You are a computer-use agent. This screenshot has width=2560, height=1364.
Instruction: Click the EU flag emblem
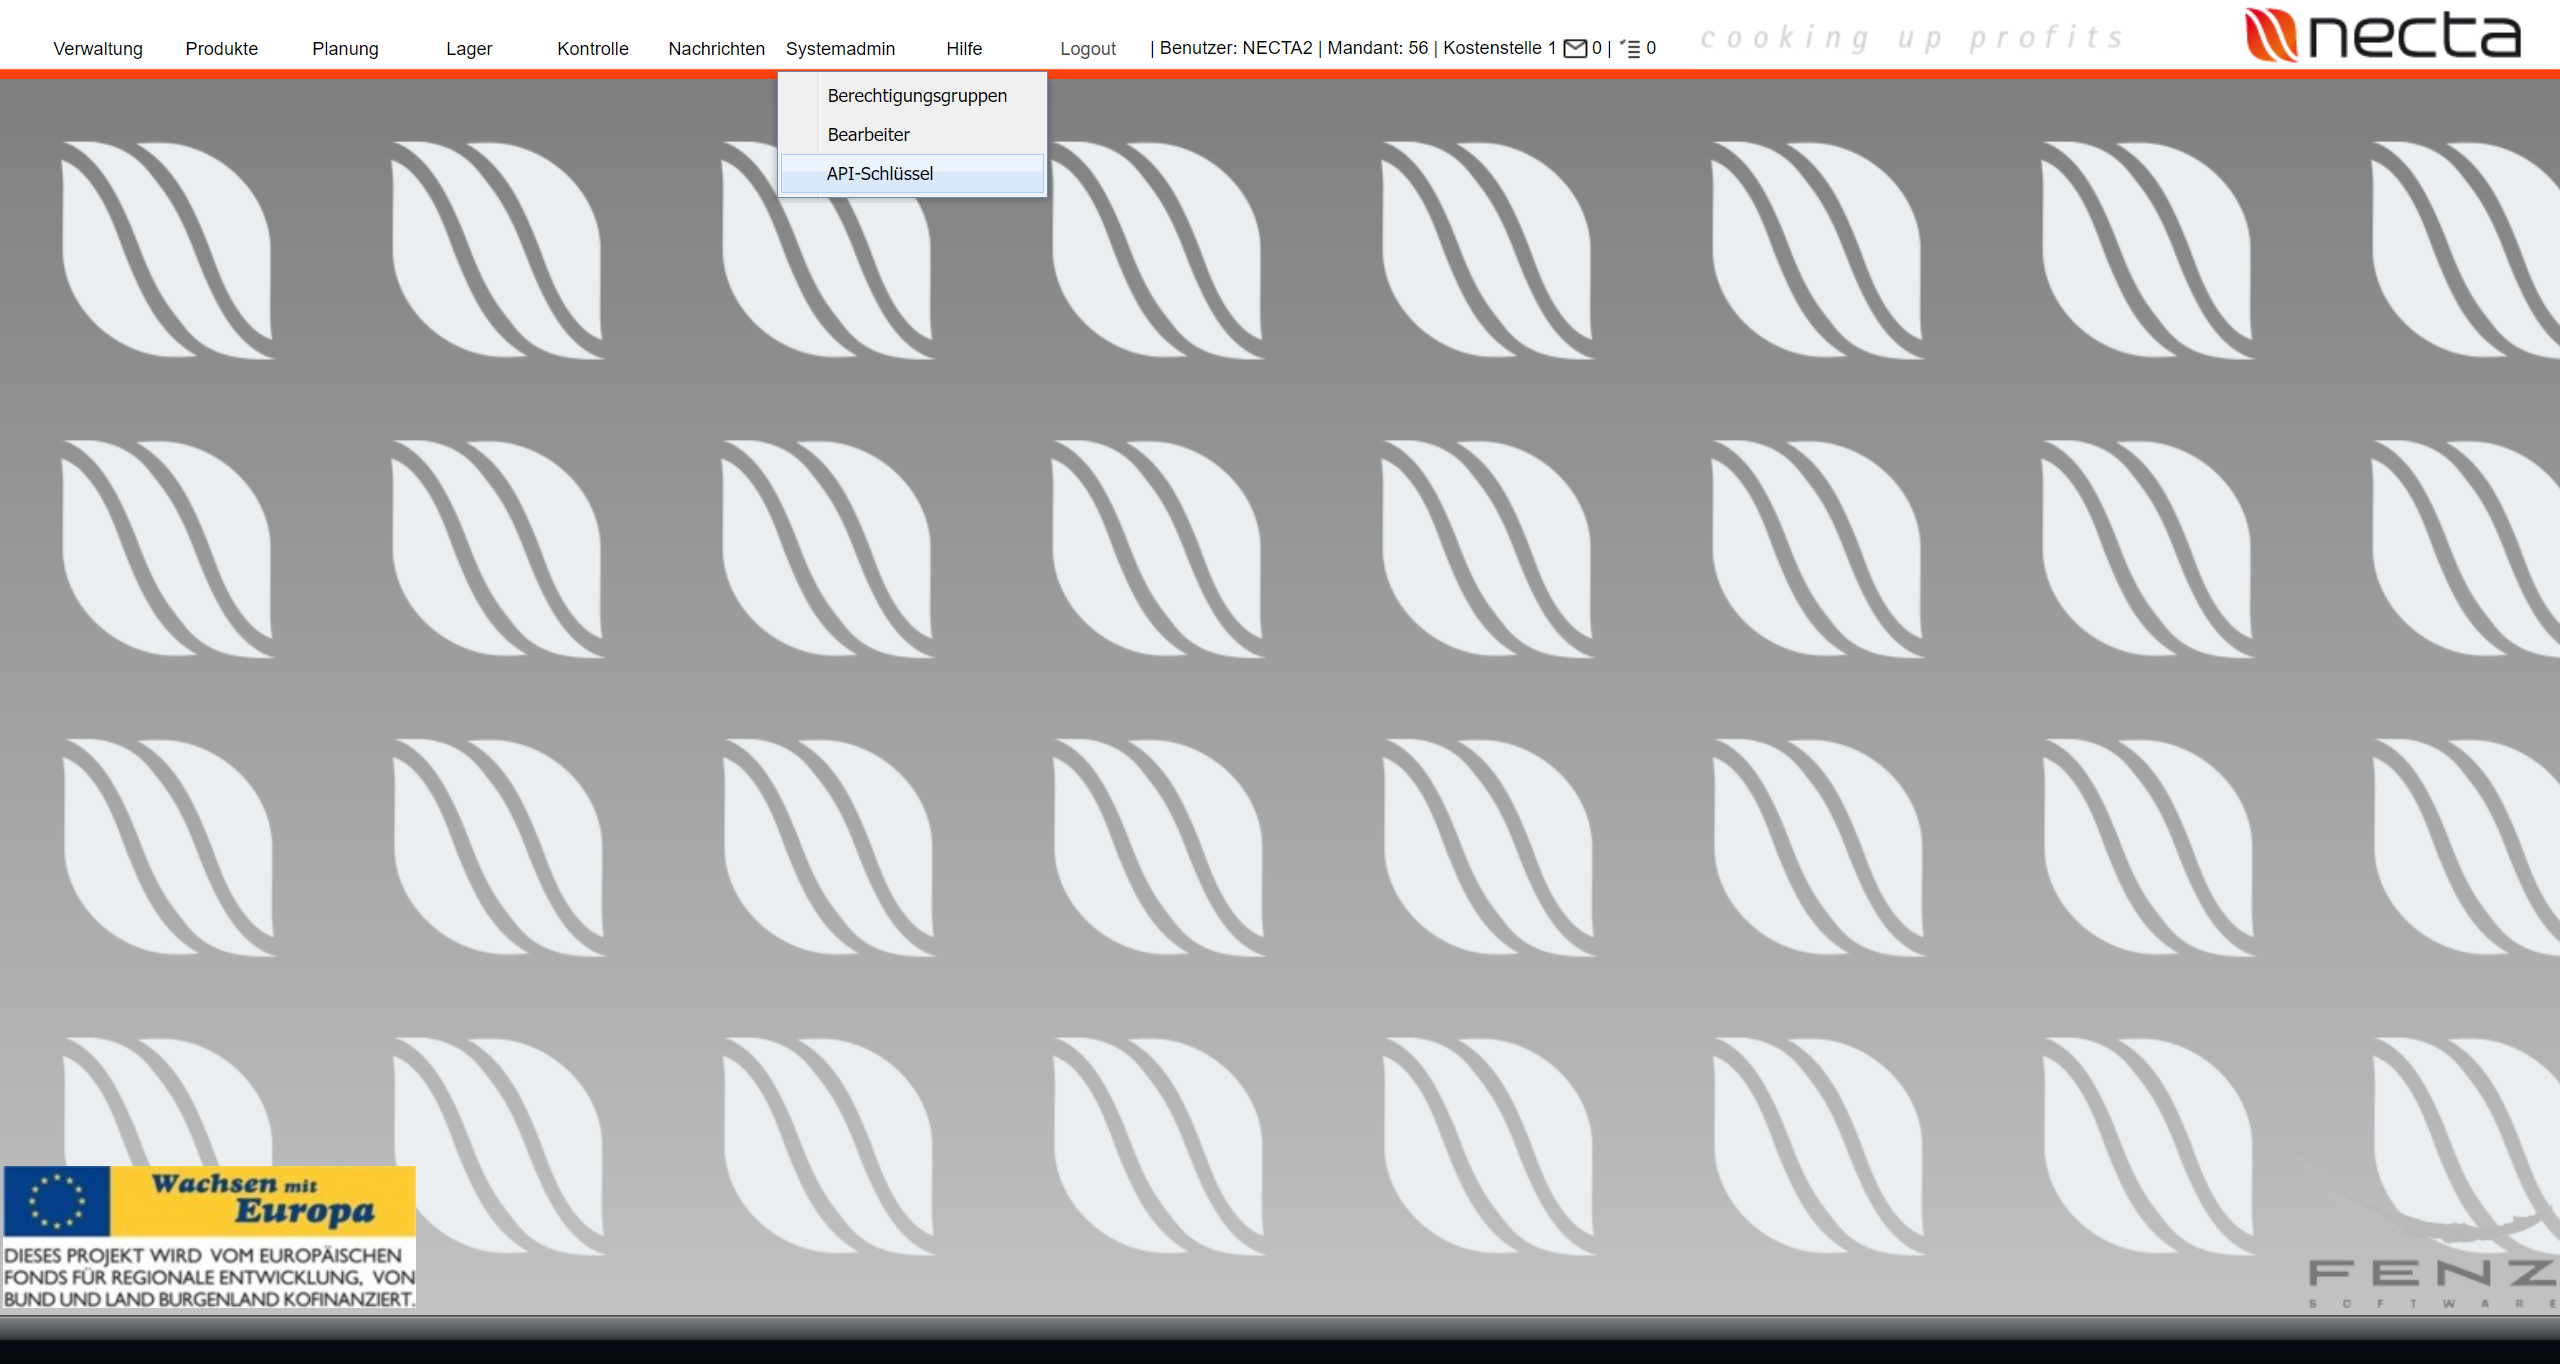(x=56, y=1200)
